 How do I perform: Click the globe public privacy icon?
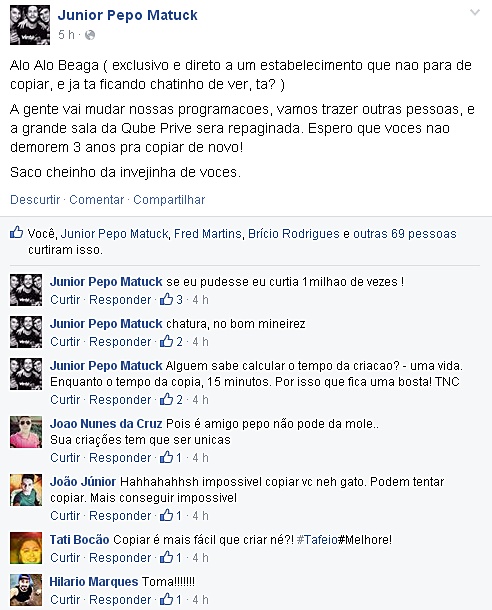(90, 35)
